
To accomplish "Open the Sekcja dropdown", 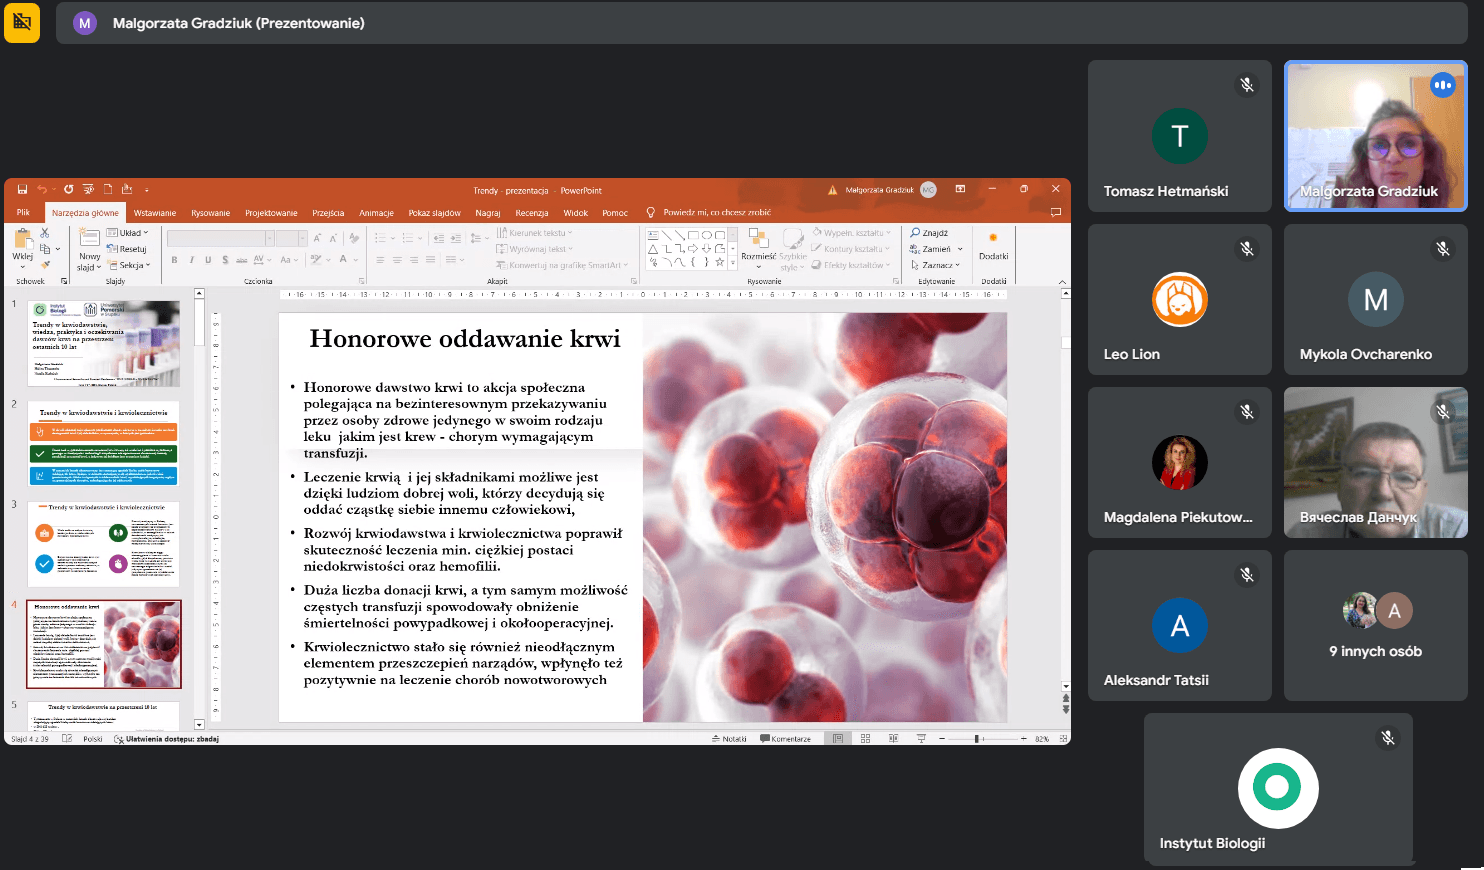I will point(128,265).
